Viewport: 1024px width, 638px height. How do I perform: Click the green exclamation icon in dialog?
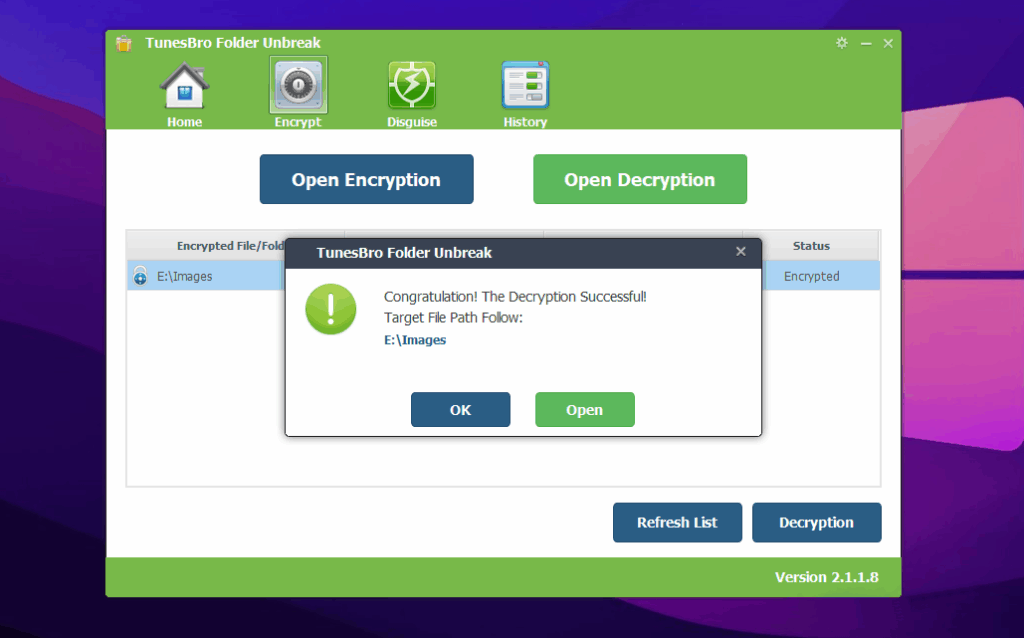click(x=330, y=308)
